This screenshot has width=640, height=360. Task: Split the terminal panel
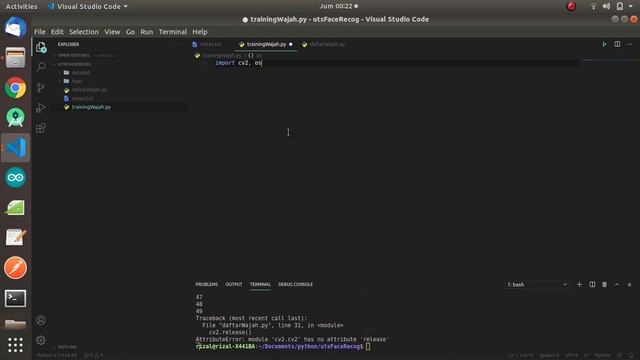592,284
